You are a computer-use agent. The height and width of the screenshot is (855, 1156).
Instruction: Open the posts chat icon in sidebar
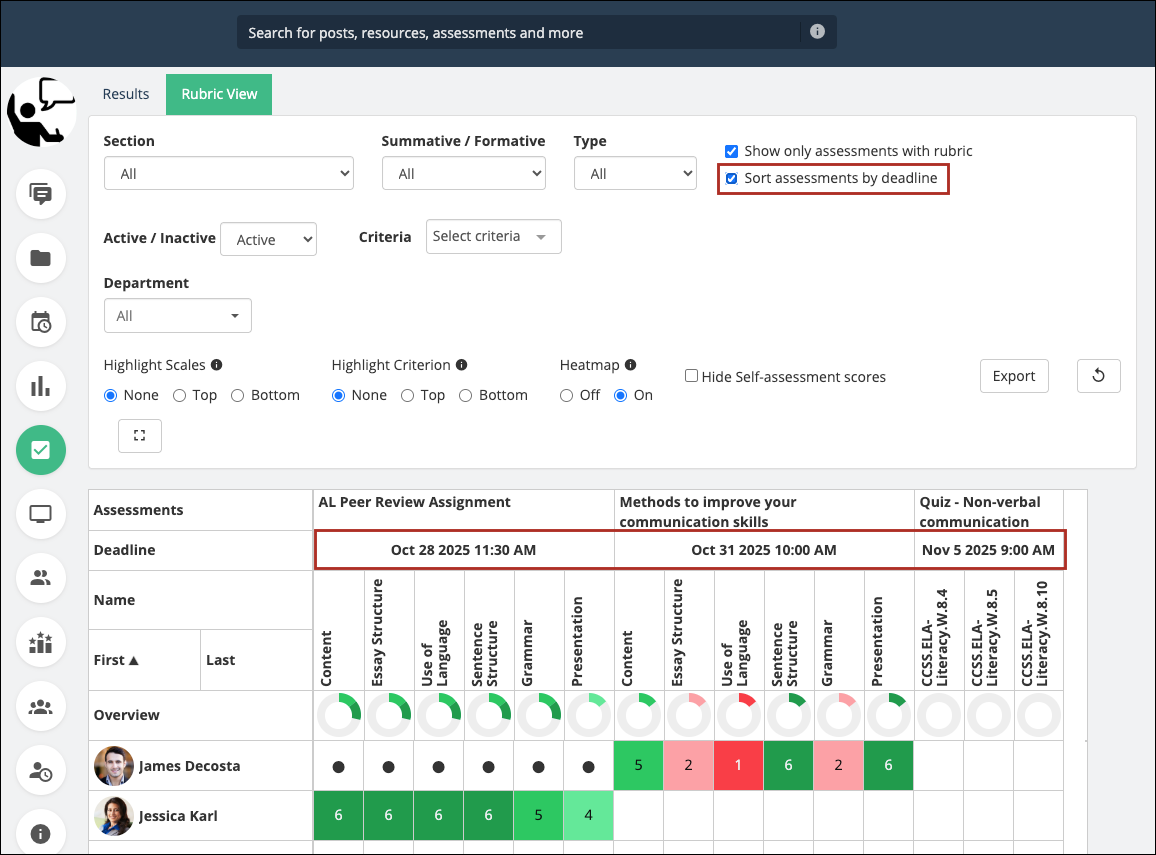coord(41,194)
